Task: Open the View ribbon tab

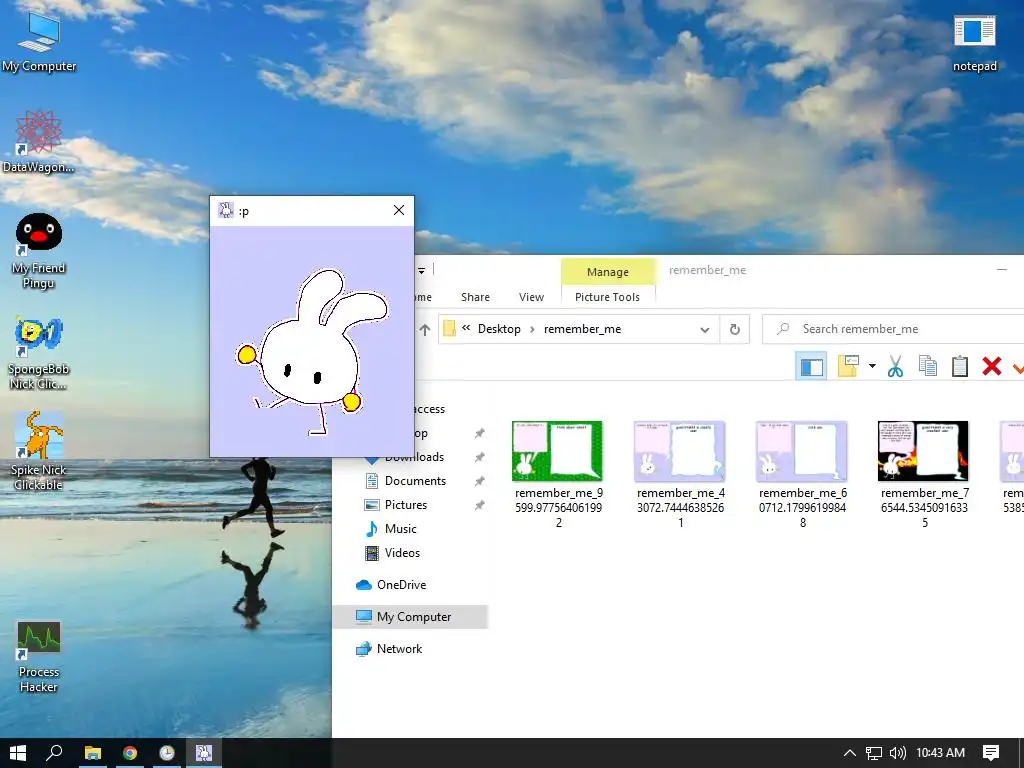Action: click(532, 297)
